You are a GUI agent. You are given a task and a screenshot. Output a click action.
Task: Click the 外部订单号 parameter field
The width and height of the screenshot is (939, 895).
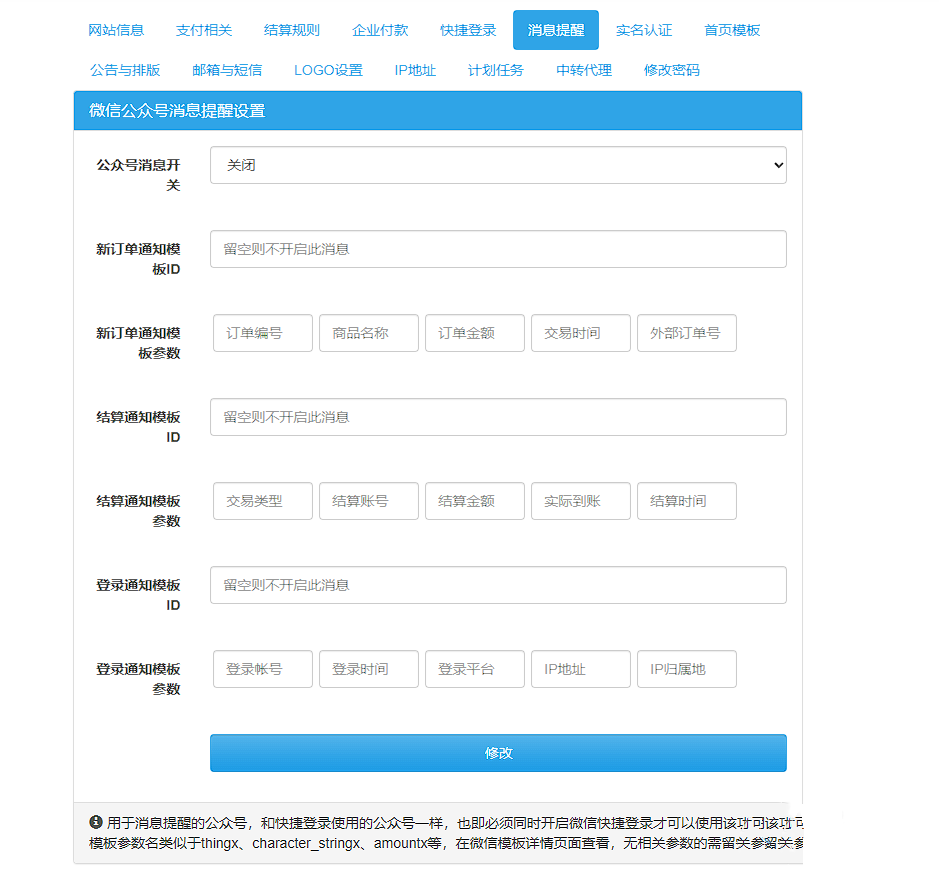(687, 333)
